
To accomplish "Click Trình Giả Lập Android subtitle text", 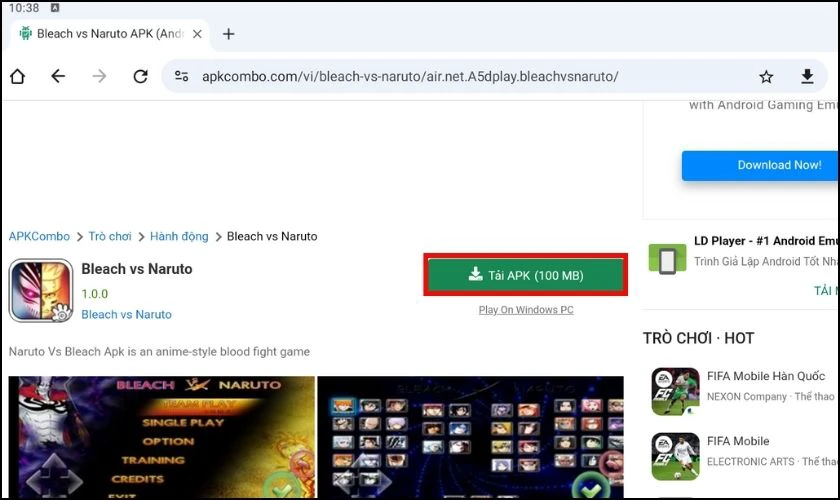I will 767,262.
